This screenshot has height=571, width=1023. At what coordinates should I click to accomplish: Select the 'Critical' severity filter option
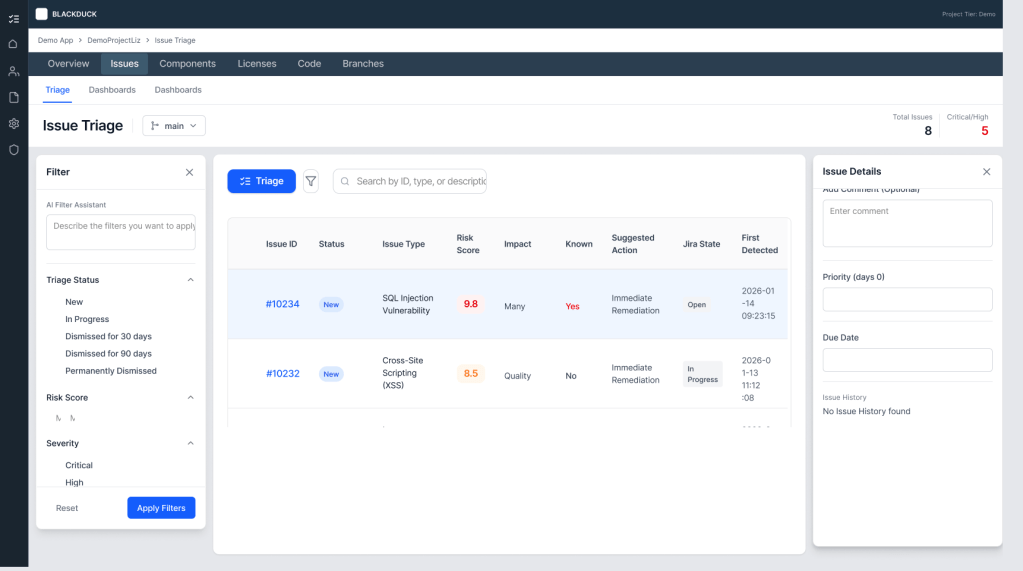[79, 465]
